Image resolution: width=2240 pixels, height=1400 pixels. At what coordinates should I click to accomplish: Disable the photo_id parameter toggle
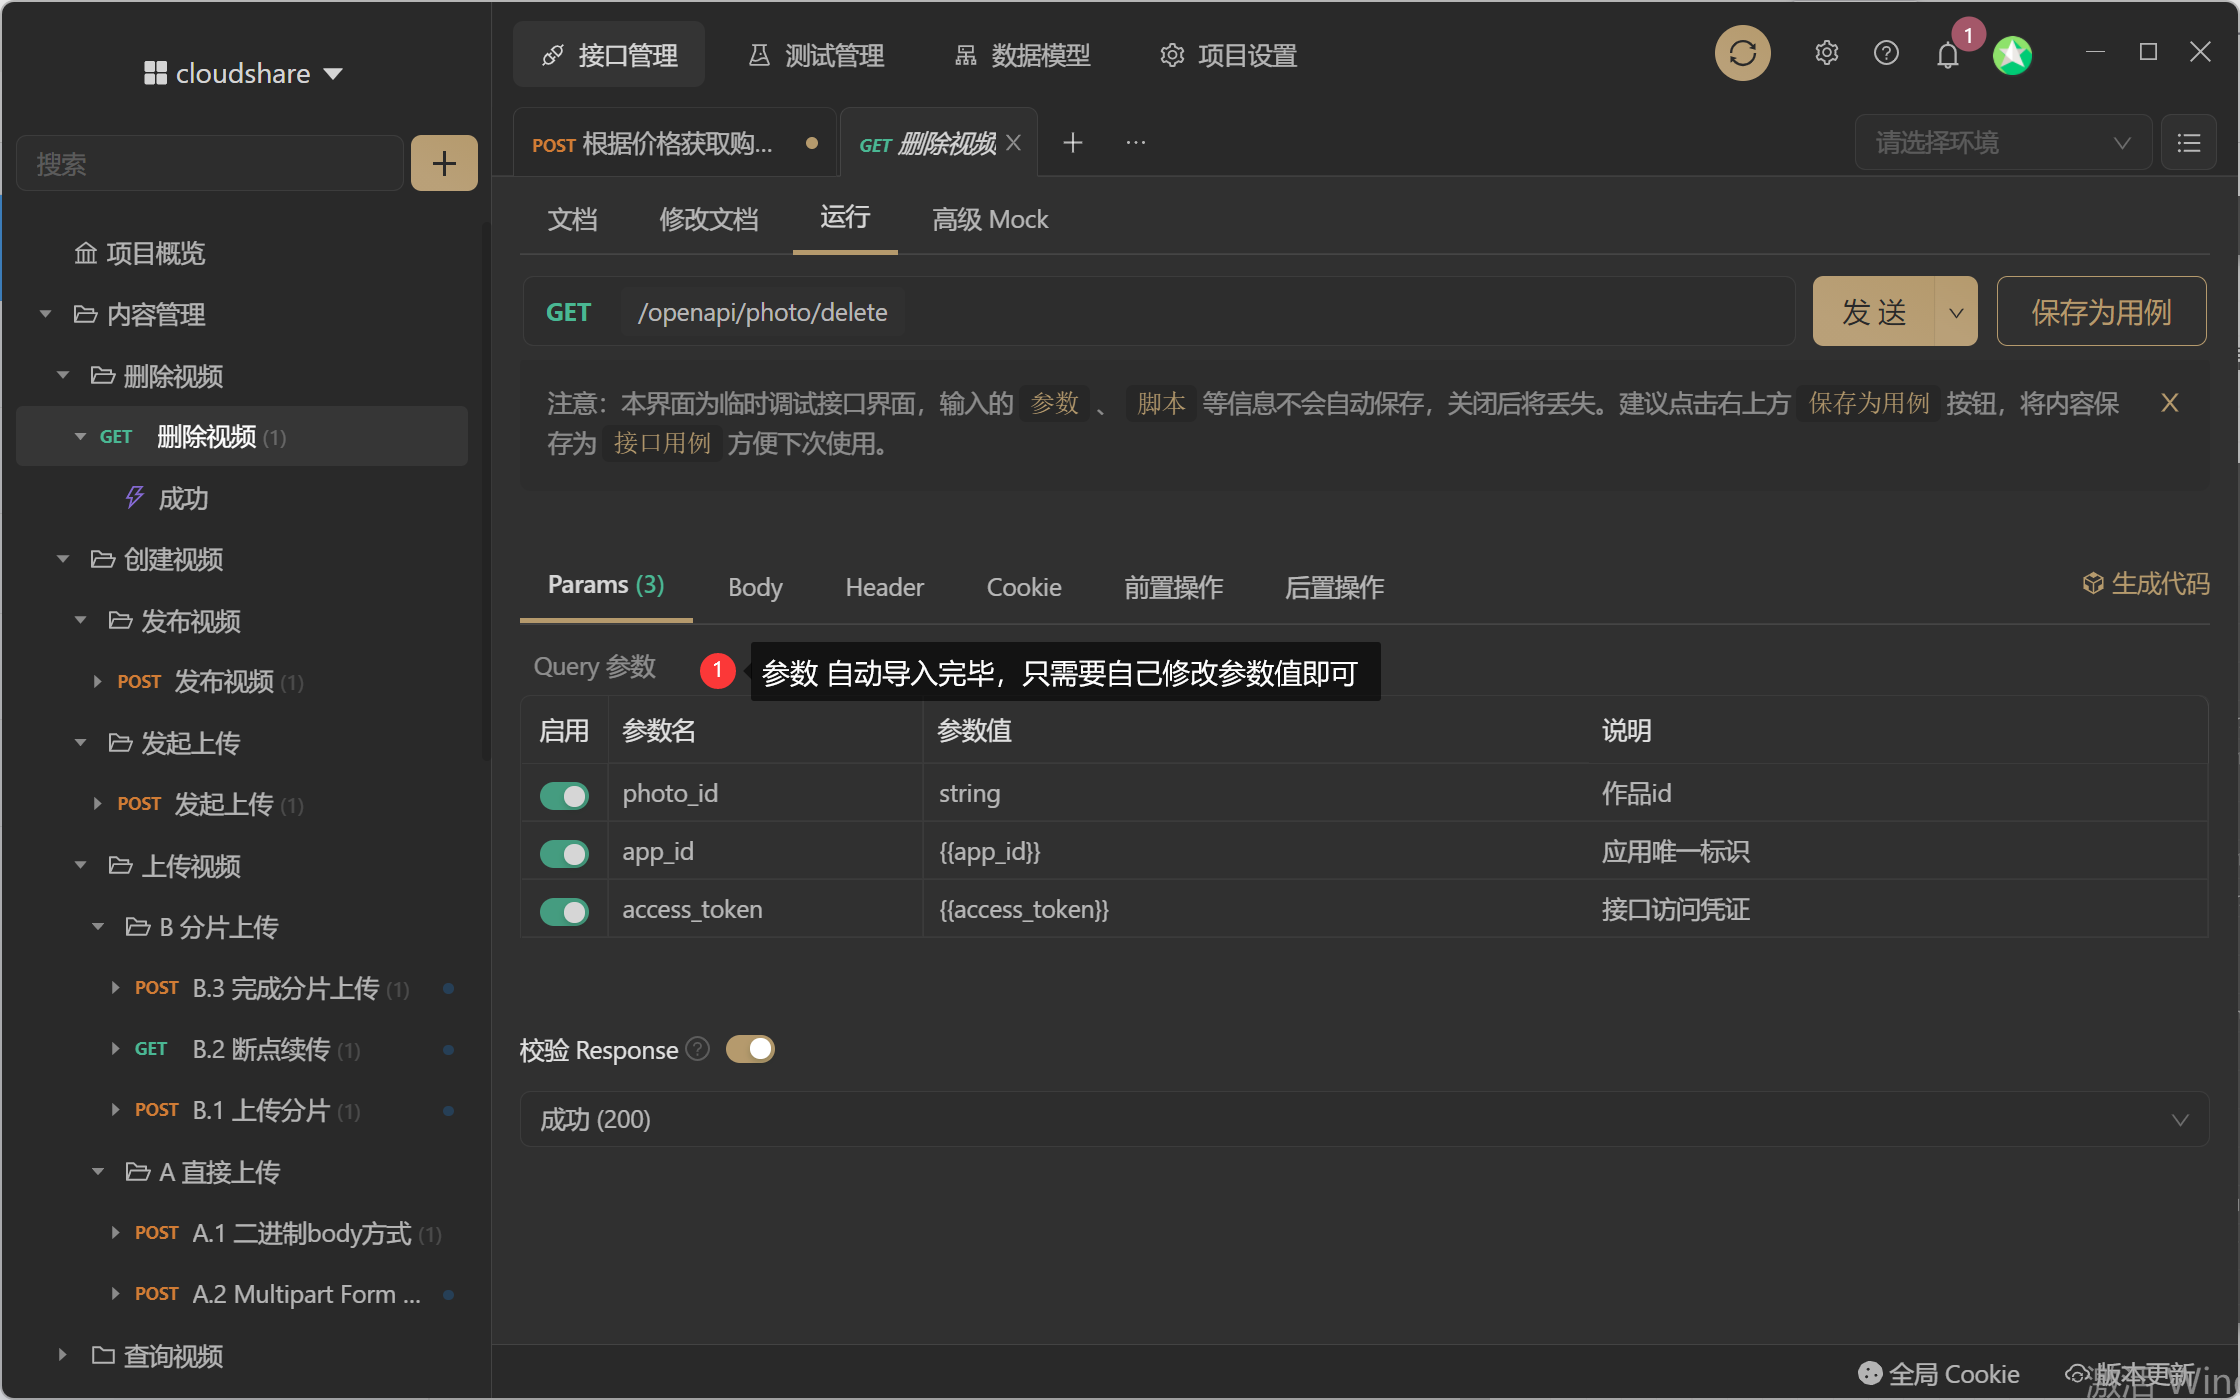coord(564,795)
